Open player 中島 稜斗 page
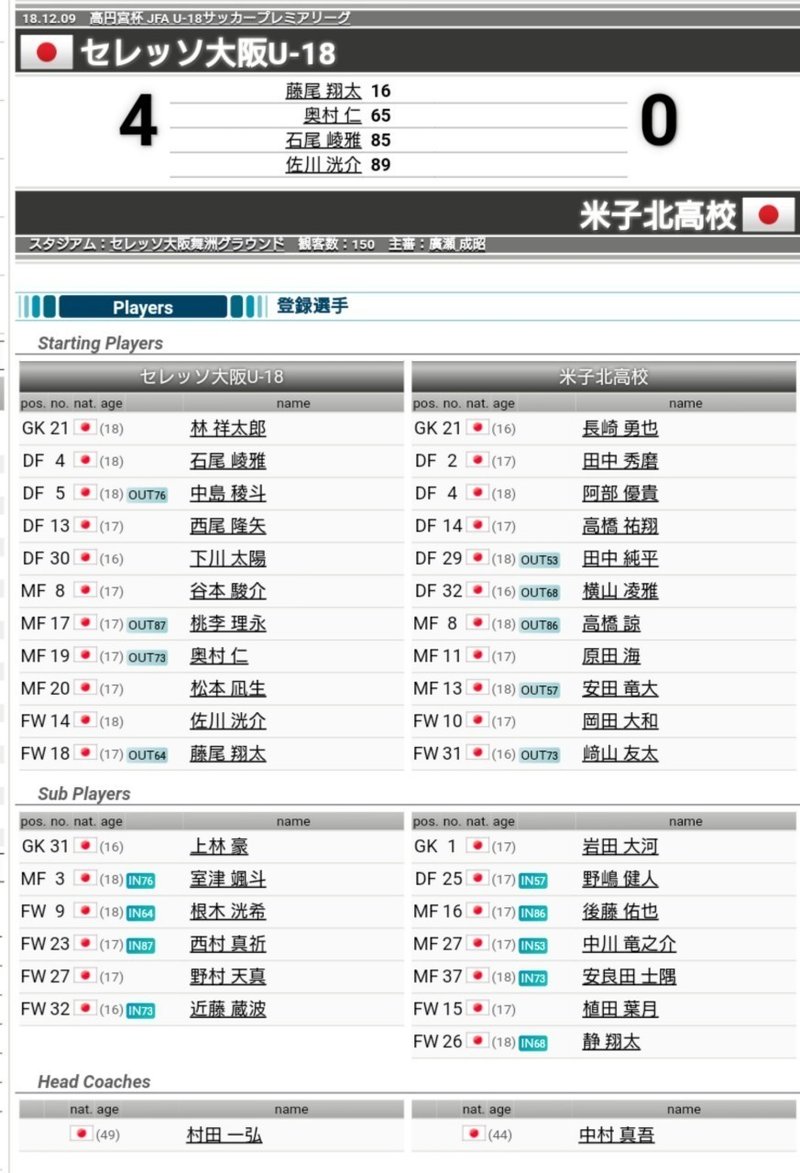Viewport: 800px width, 1173px height. coord(228,494)
